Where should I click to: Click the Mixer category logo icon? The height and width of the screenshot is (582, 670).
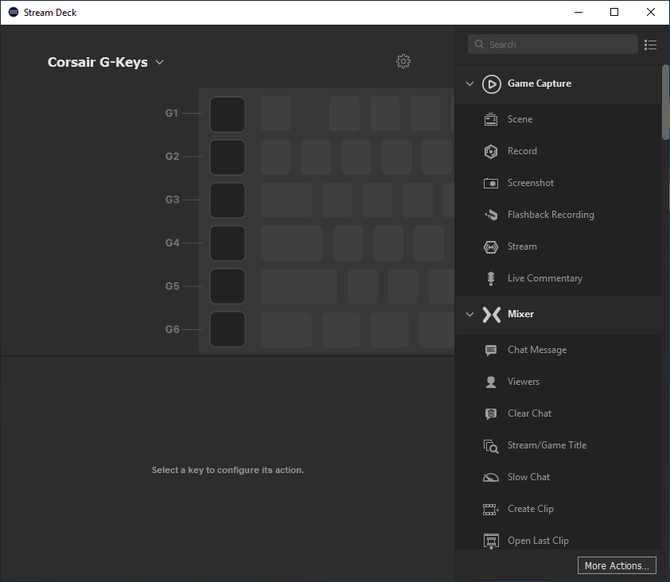click(x=491, y=315)
